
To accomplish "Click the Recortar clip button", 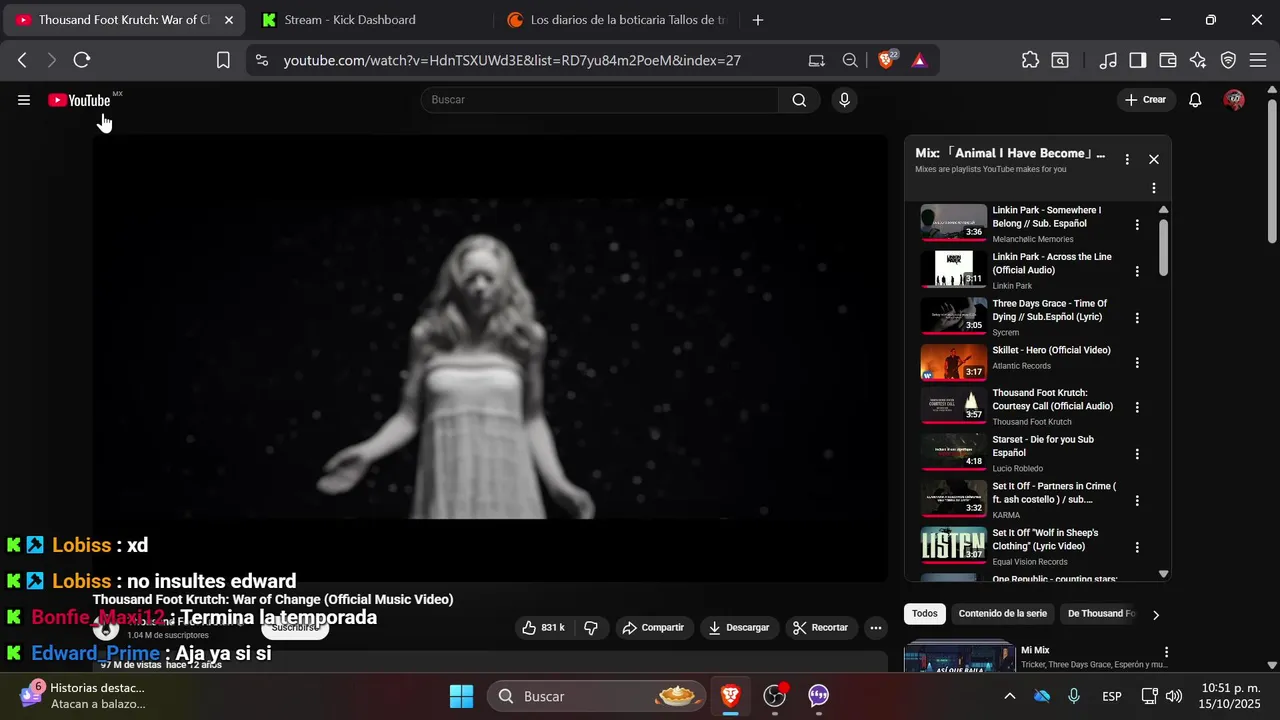I will (820, 628).
